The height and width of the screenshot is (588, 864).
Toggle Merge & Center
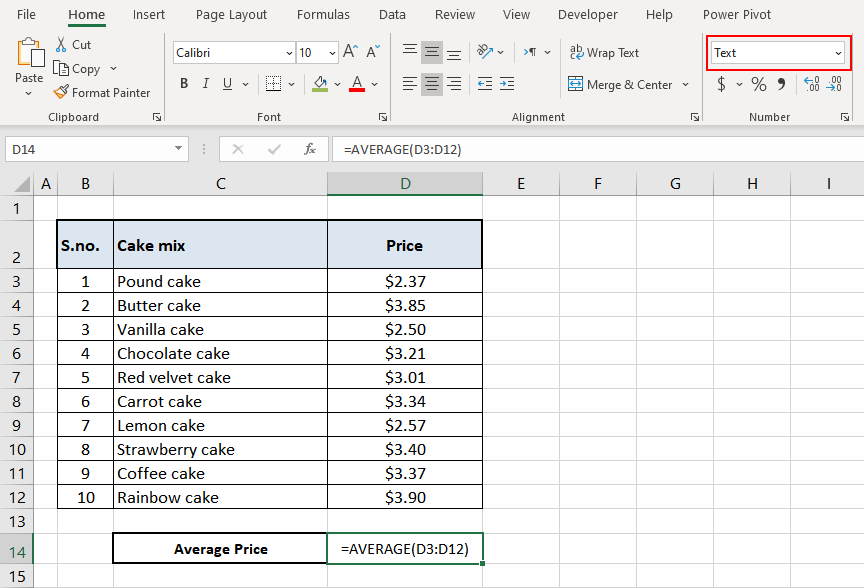coord(620,85)
